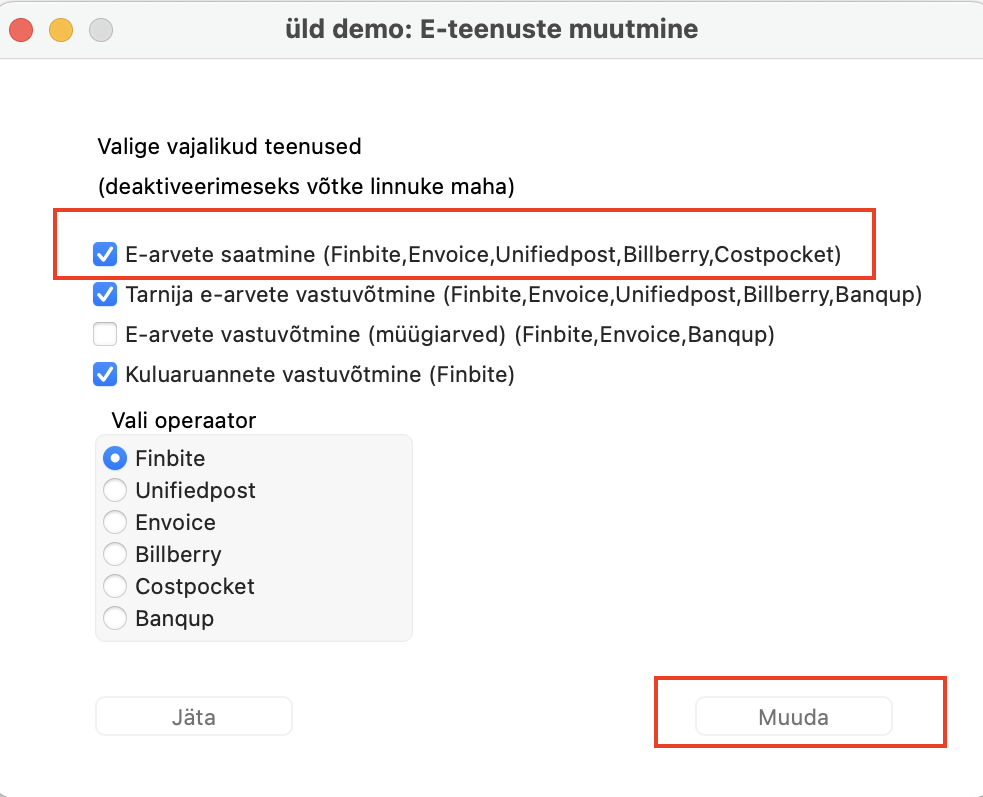
Task: Enable E-arvete vastuvõtmine (müügiarved) checkbox
Action: click(x=105, y=335)
